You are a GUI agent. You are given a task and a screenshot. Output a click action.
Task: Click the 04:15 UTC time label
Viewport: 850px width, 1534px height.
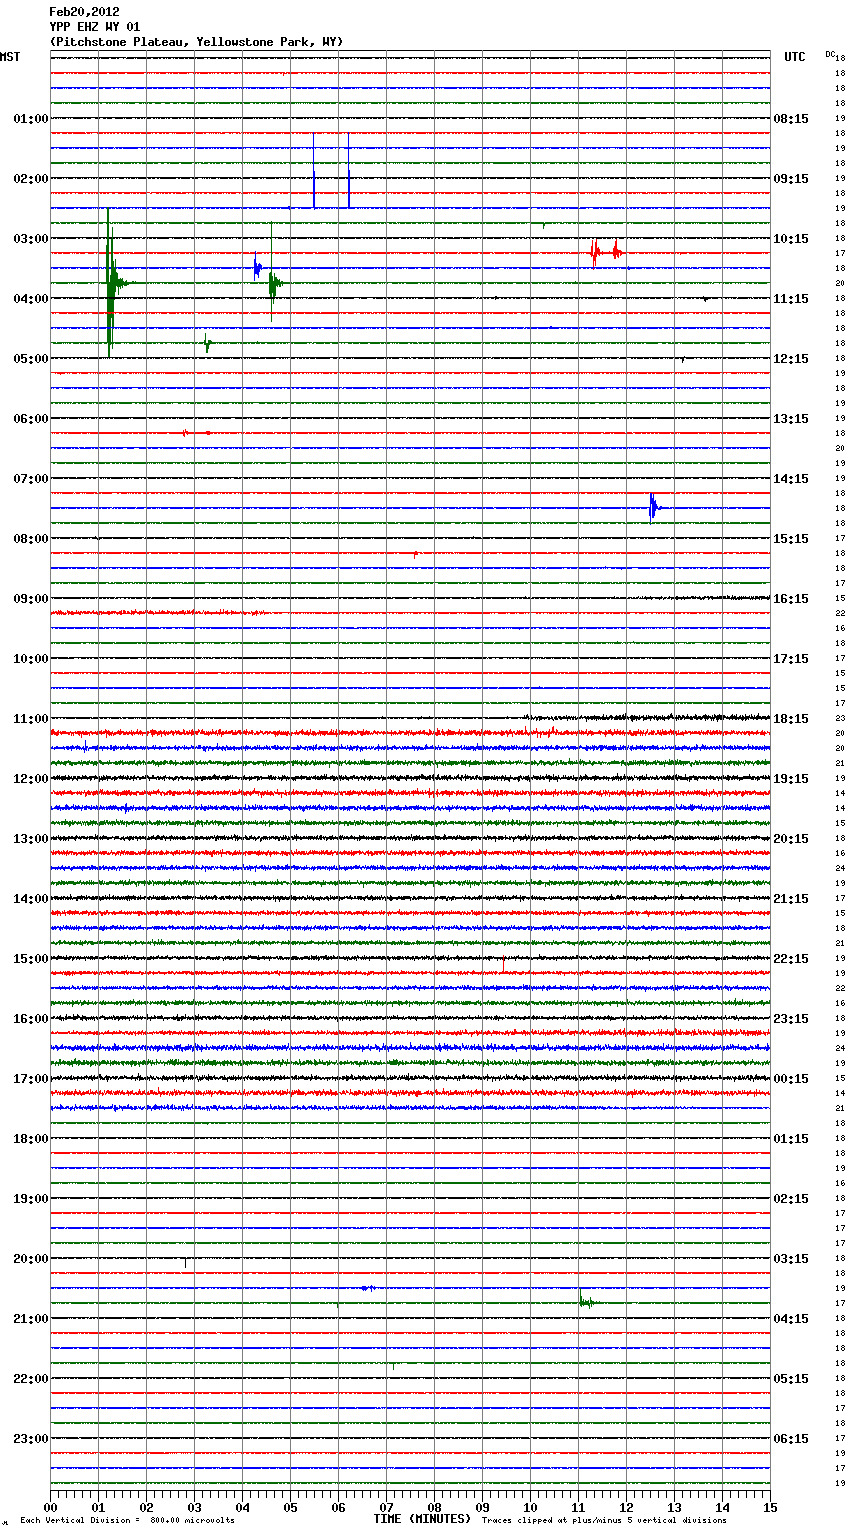(x=791, y=1319)
